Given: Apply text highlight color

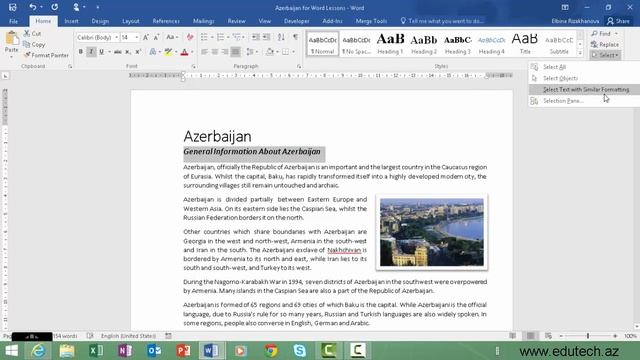Looking at the screenshot, I should [x=168, y=52].
